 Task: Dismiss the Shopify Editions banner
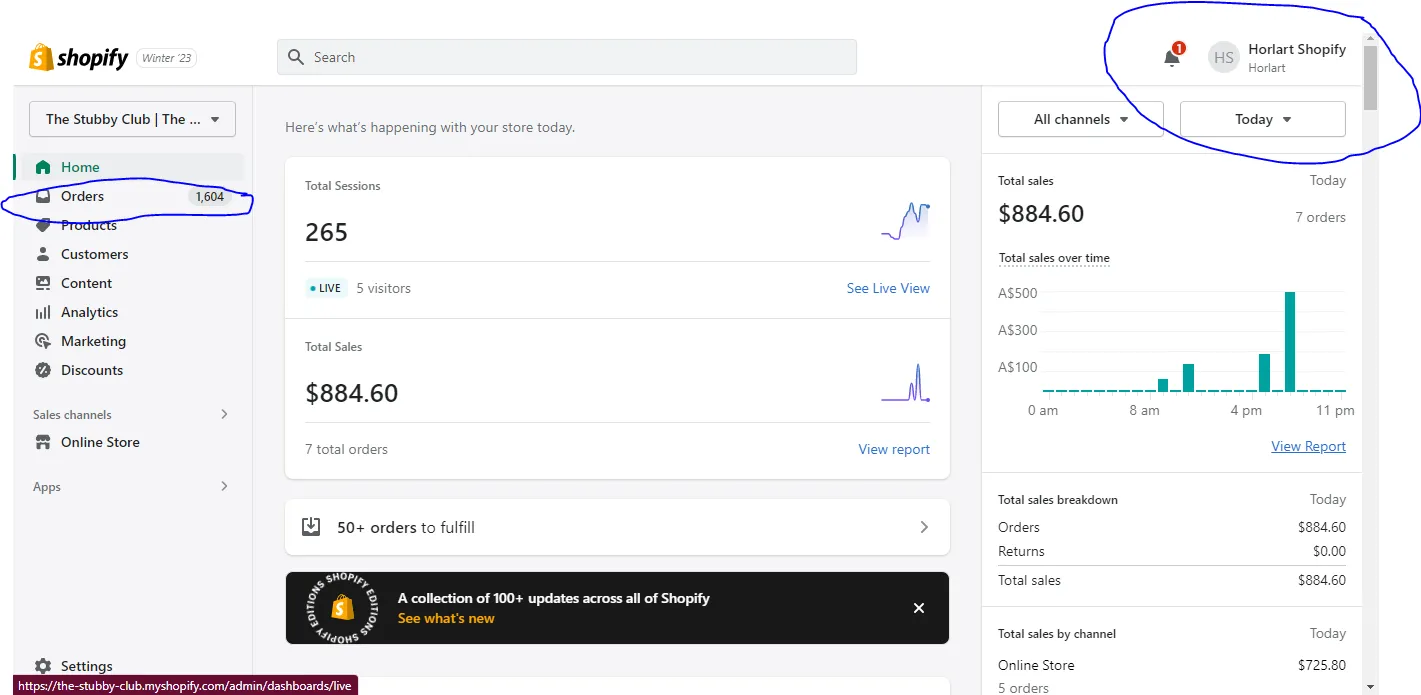click(918, 608)
